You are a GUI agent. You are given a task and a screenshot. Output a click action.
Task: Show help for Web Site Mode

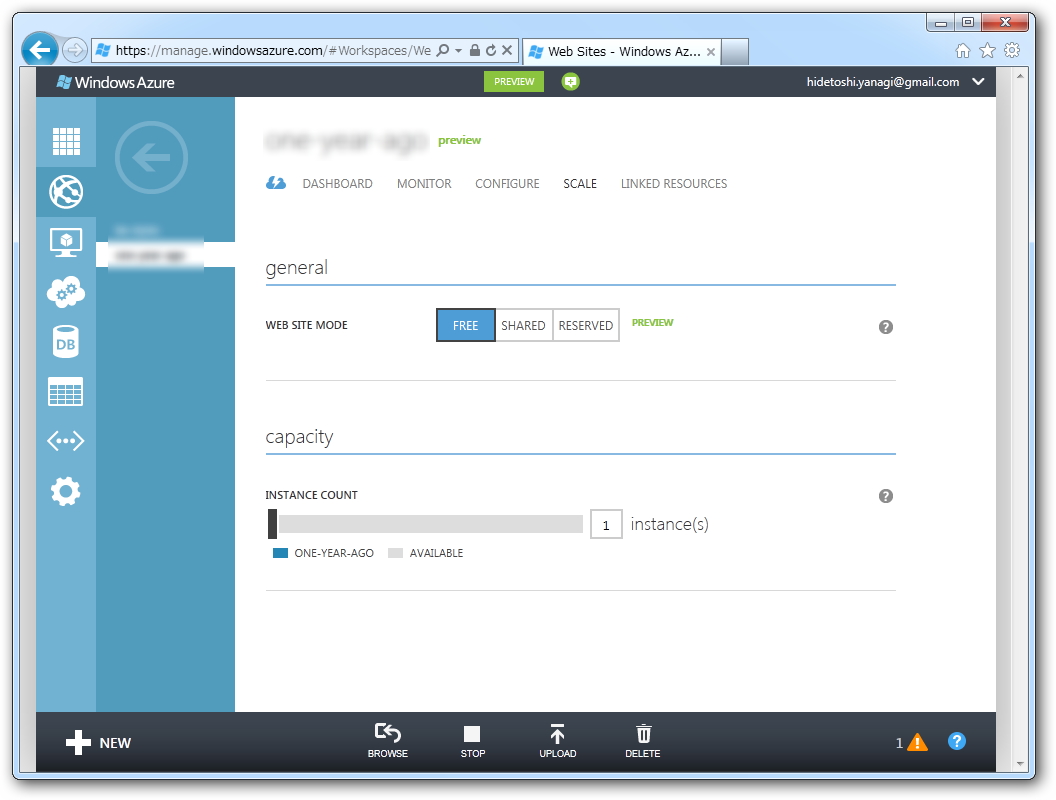(x=886, y=327)
